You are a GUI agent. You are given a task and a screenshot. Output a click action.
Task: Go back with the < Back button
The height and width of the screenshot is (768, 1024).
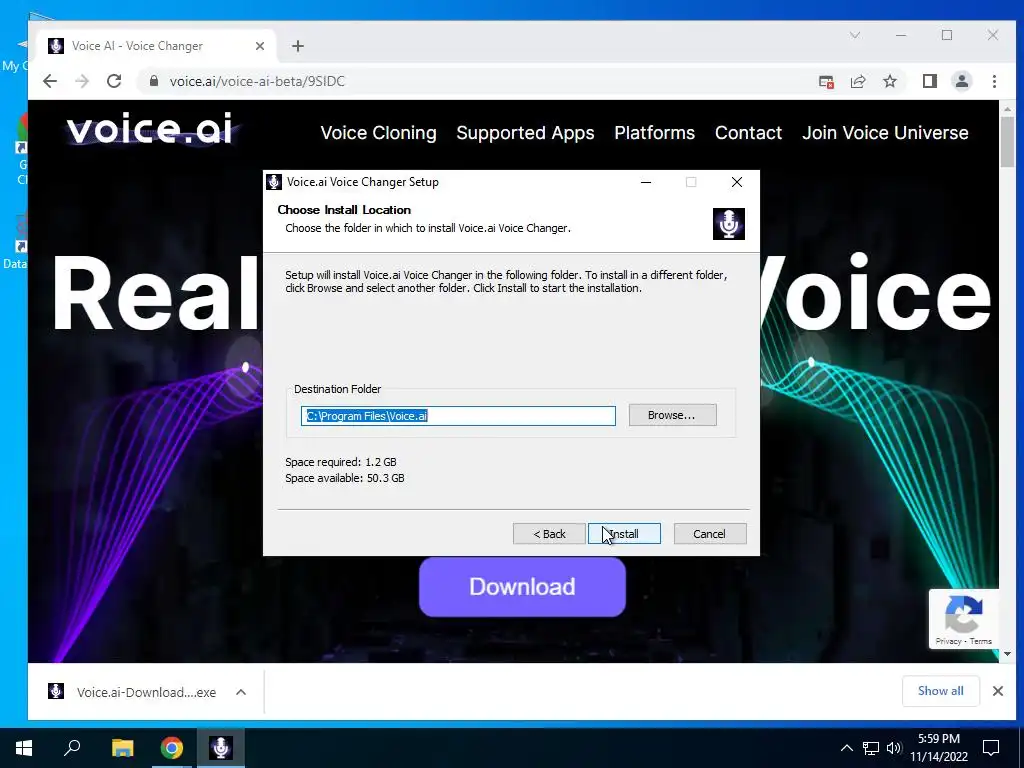[x=549, y=534]
